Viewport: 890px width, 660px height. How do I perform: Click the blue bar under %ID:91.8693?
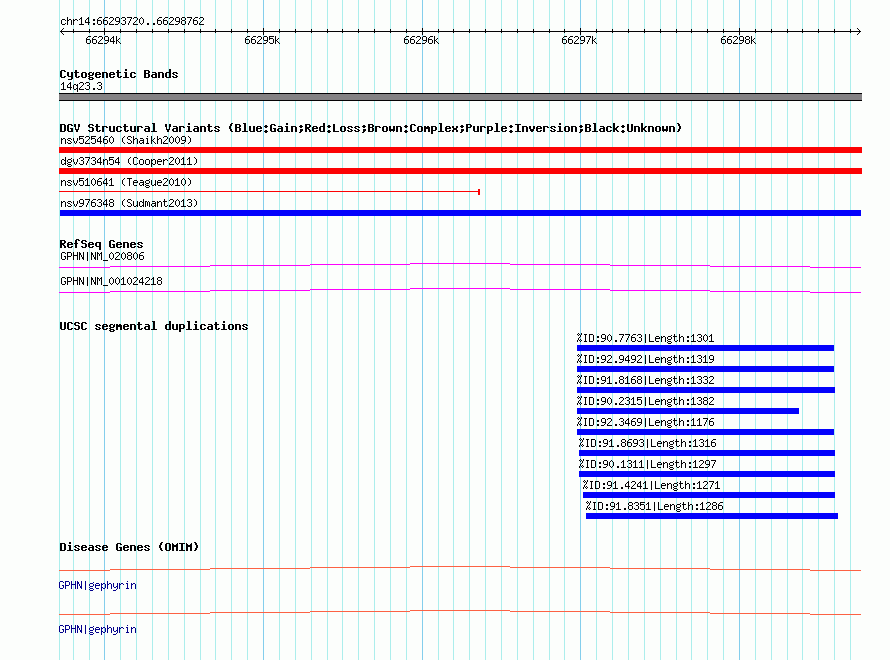click(707, 453)
